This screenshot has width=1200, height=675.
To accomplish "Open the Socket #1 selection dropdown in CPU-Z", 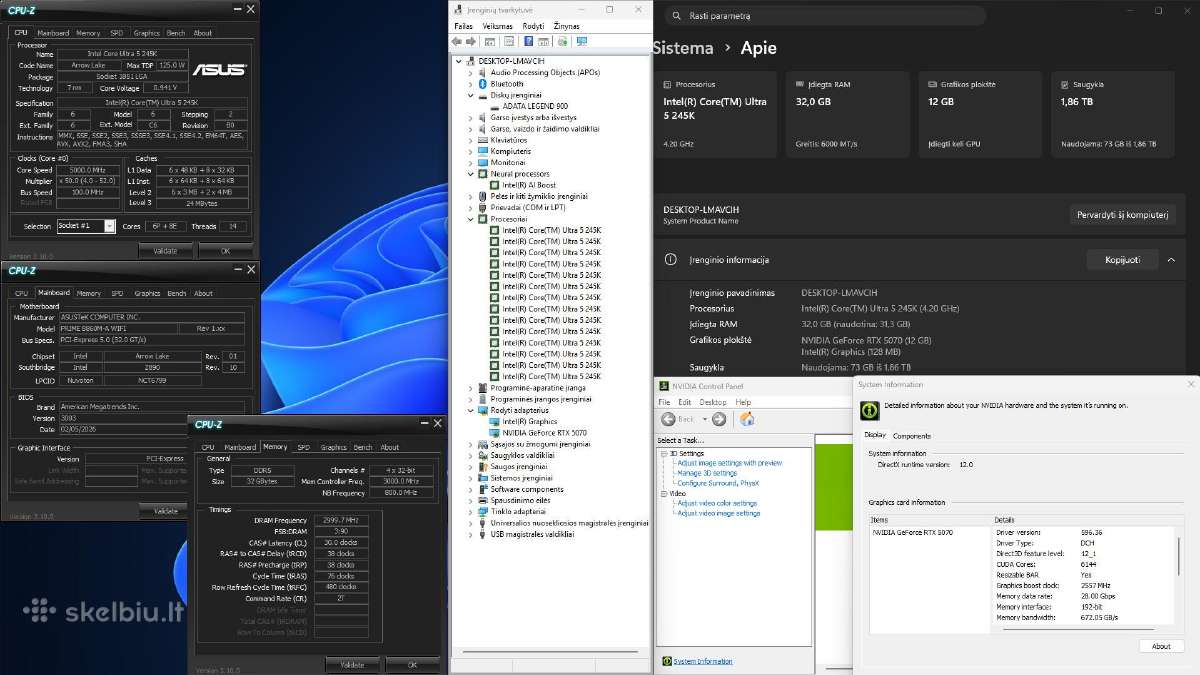I will (109, 226).
